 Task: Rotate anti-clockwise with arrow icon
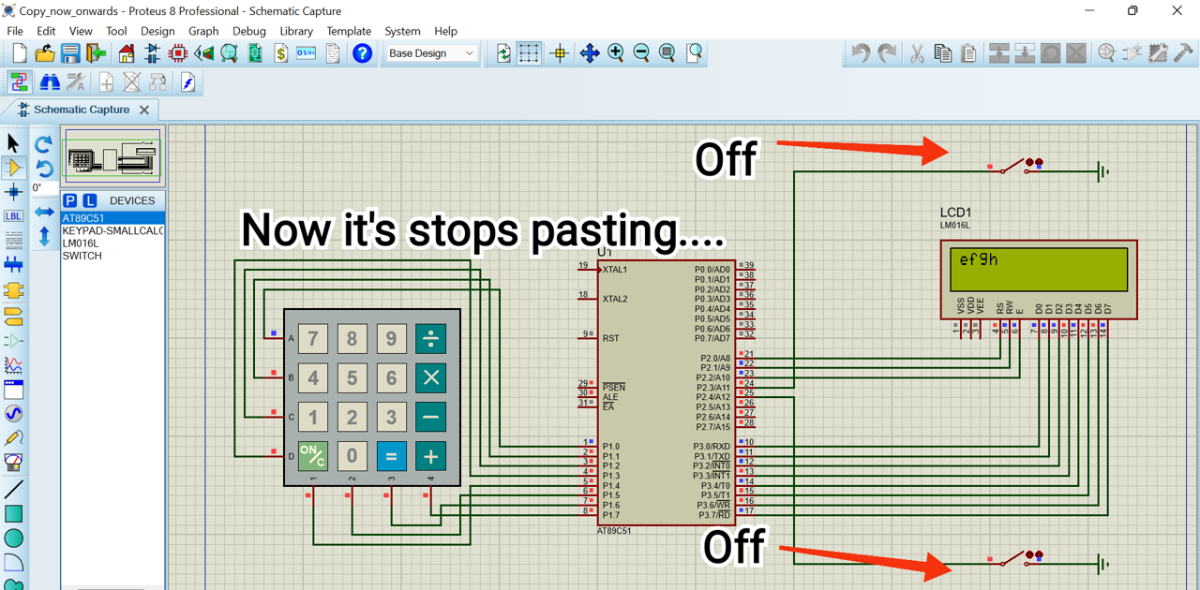click(43, 168)
